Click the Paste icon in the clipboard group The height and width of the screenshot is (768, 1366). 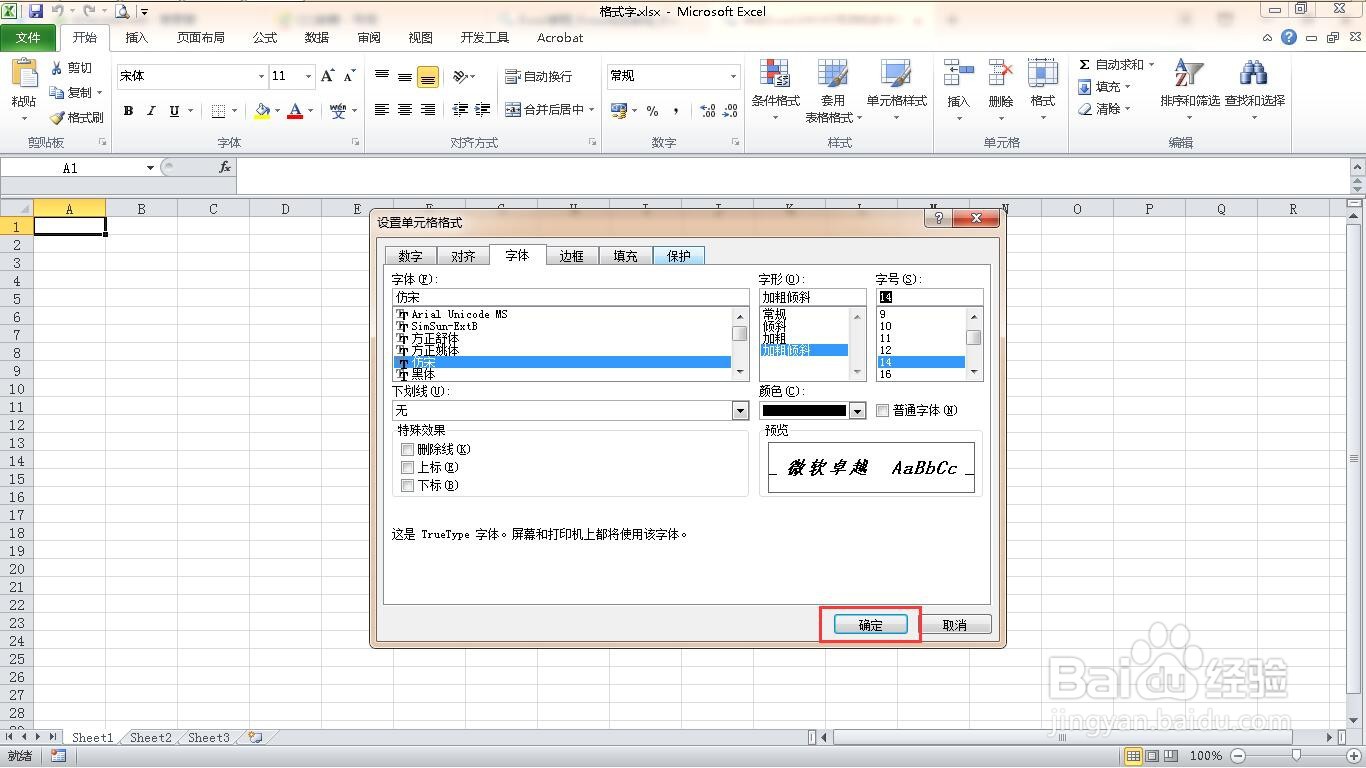(24, 74)
